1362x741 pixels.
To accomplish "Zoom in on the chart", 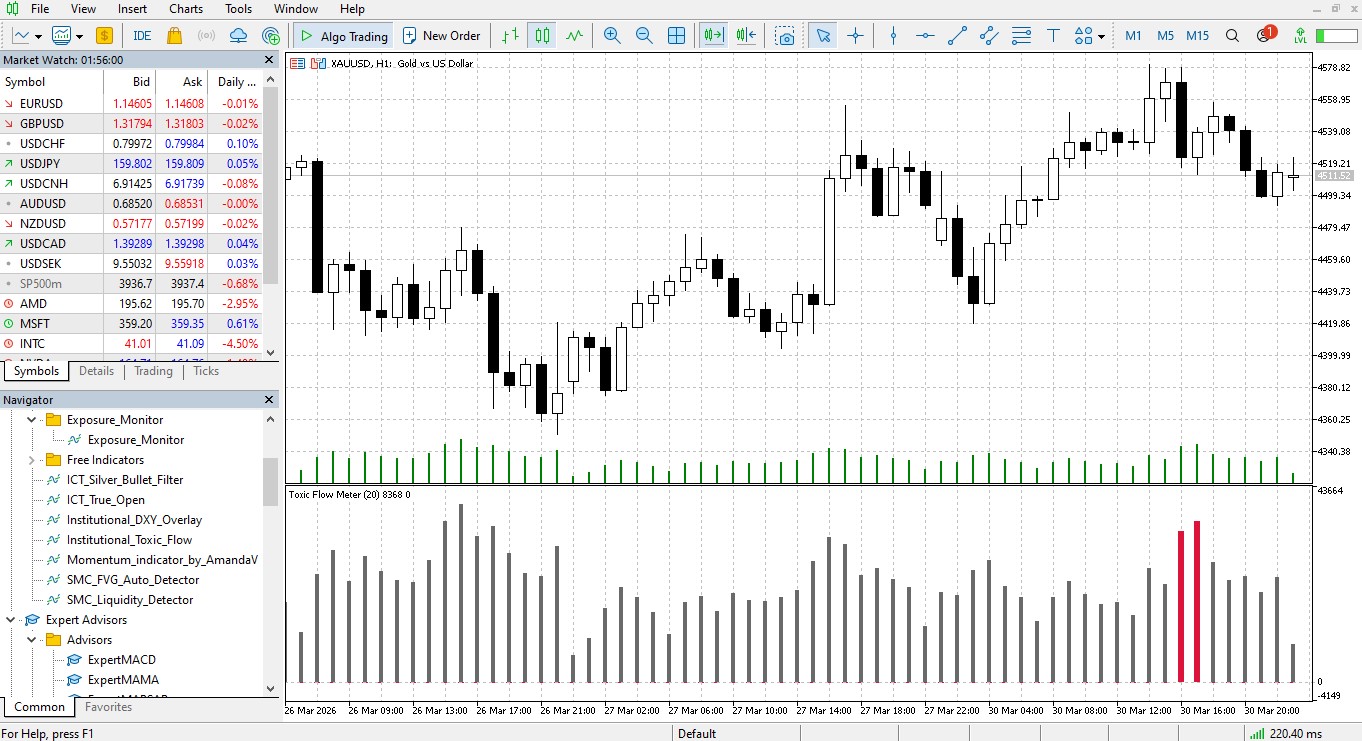I will (612, 35).
